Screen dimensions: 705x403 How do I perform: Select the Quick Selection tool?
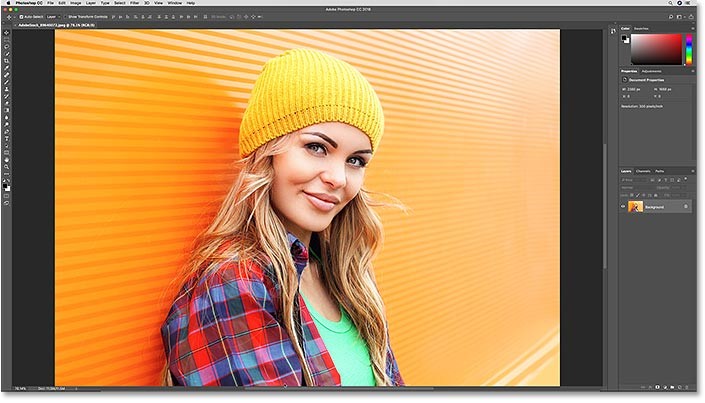point(6,54)
